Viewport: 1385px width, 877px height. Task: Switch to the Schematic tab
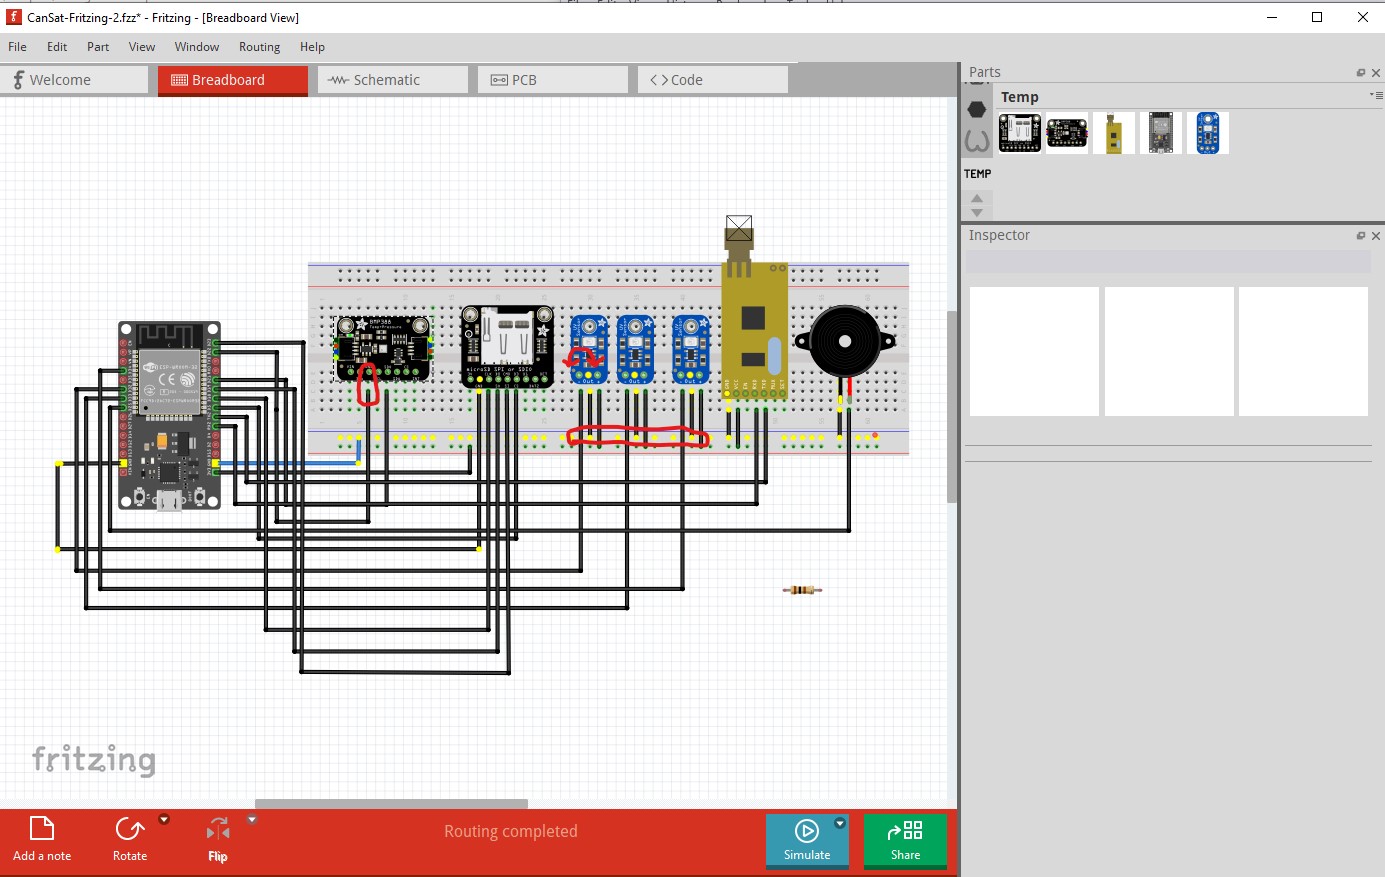392,80
